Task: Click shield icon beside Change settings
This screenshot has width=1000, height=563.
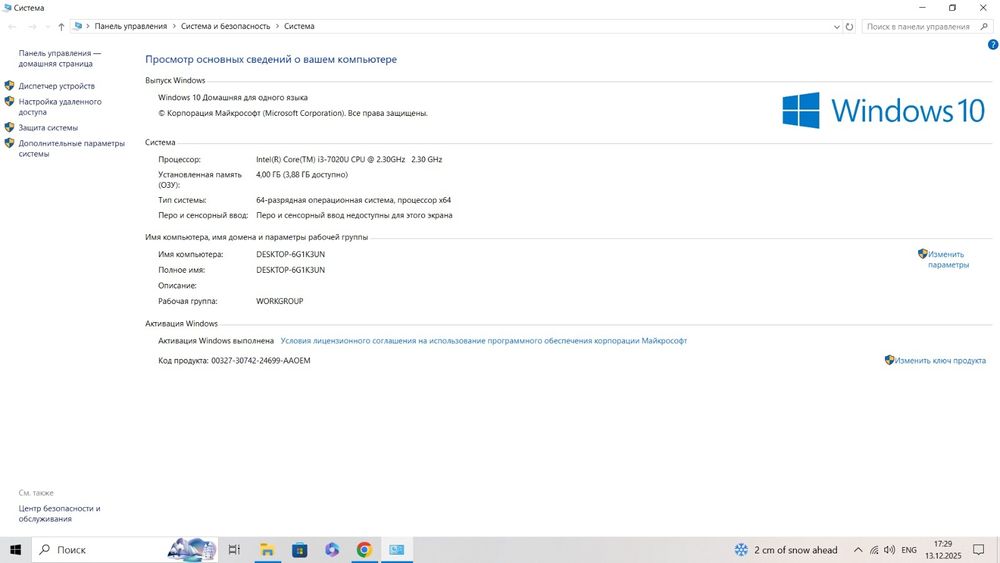Action: click(x=923, y=254)
